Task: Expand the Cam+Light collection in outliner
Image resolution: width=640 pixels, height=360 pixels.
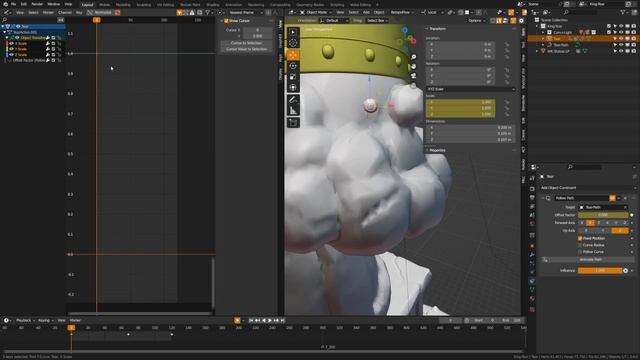Action: [x=543, y=32]
